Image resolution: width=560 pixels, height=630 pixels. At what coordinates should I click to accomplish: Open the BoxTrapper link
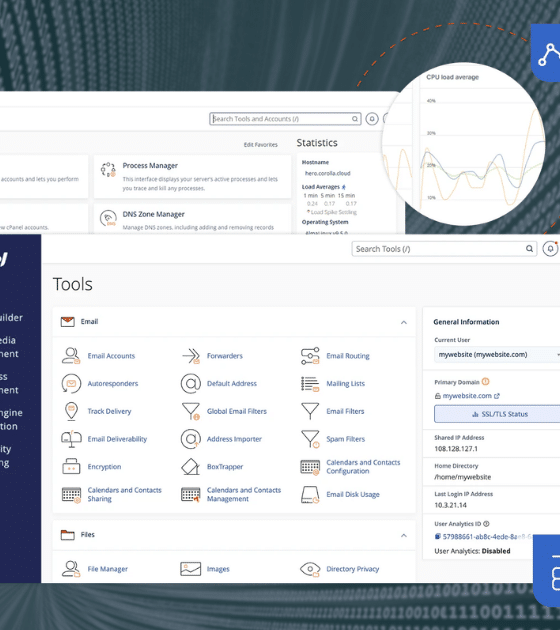tap(225, 467)
